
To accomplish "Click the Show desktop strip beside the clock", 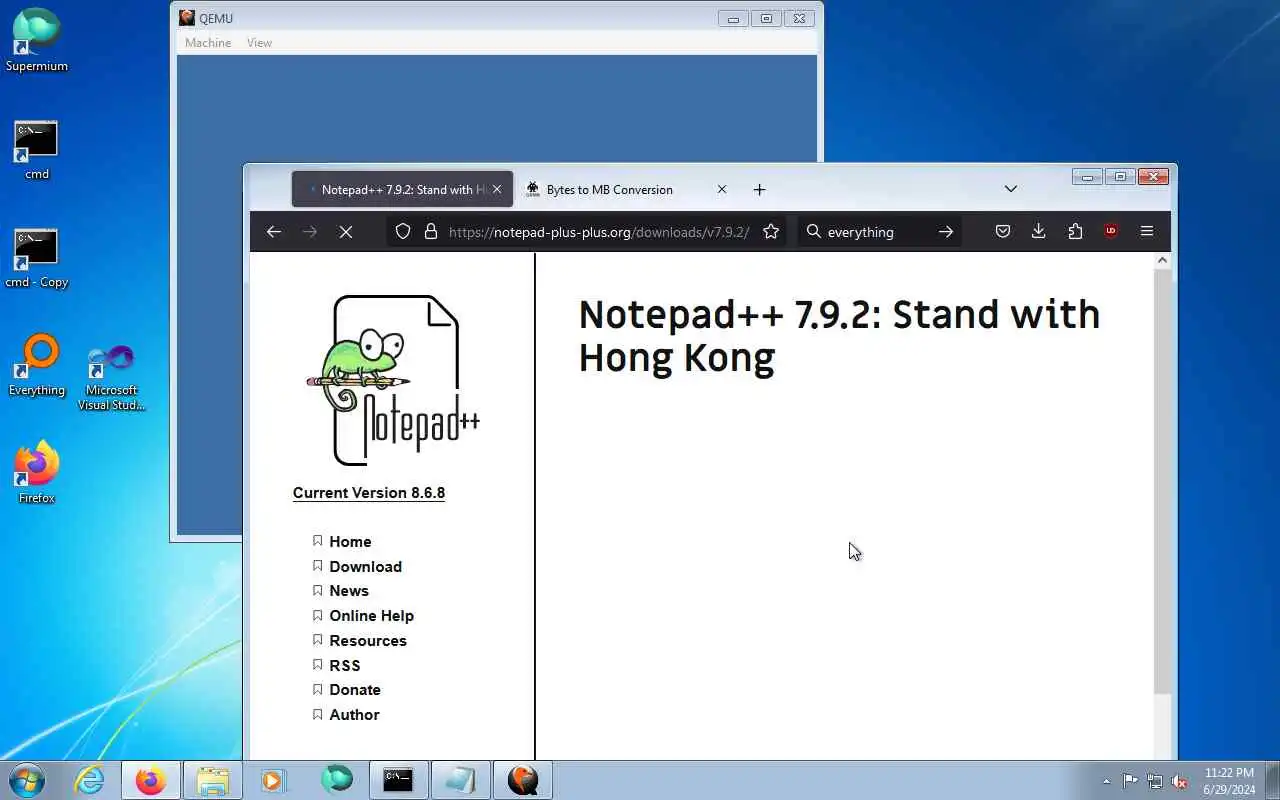I will pos(1272,780).
